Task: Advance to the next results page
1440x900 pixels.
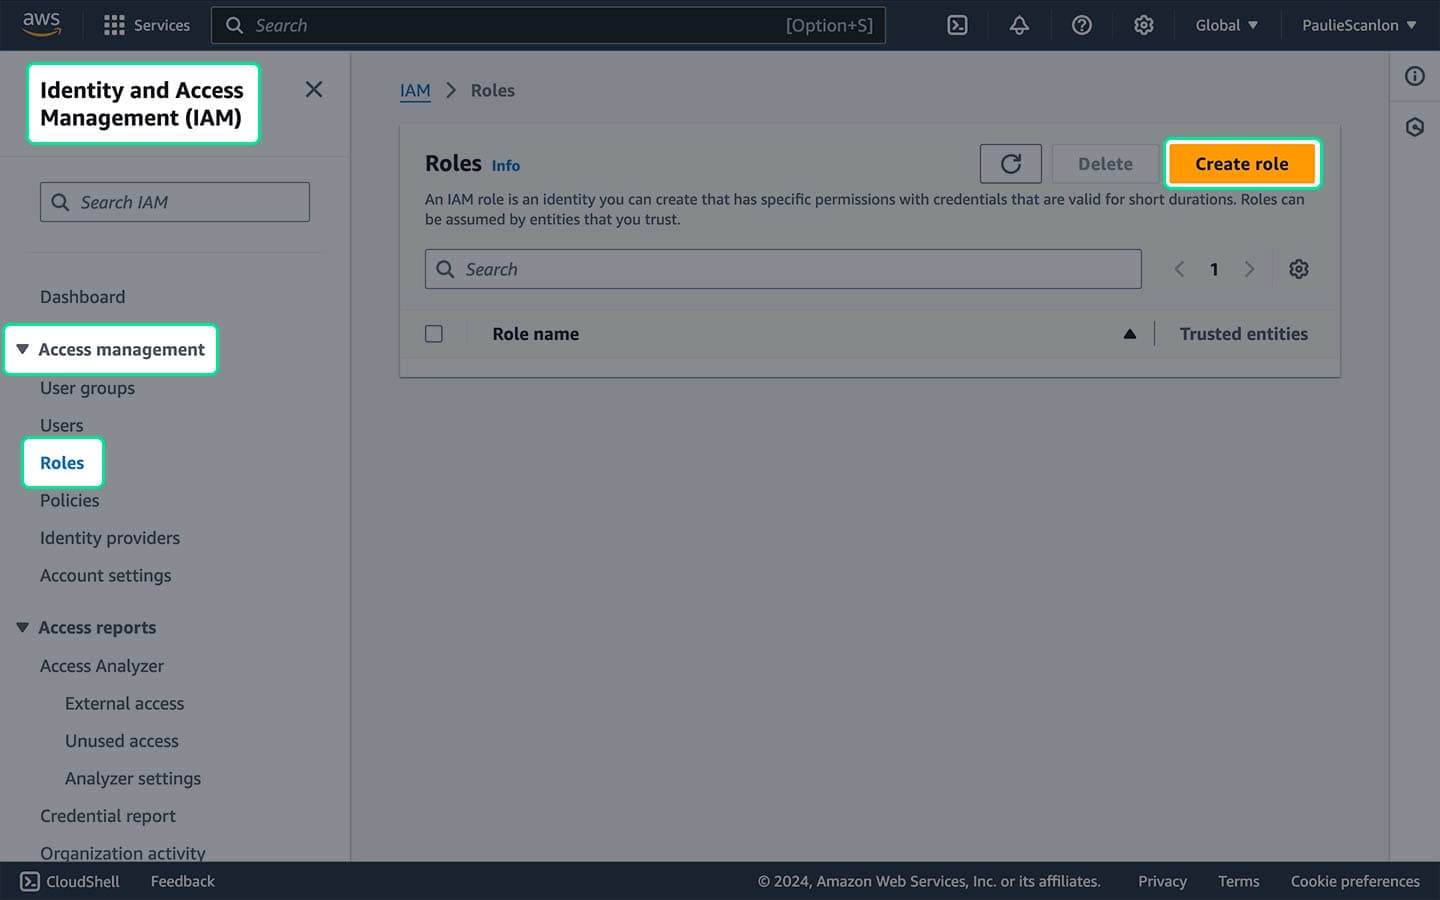Action: (x=1250, y=268)
